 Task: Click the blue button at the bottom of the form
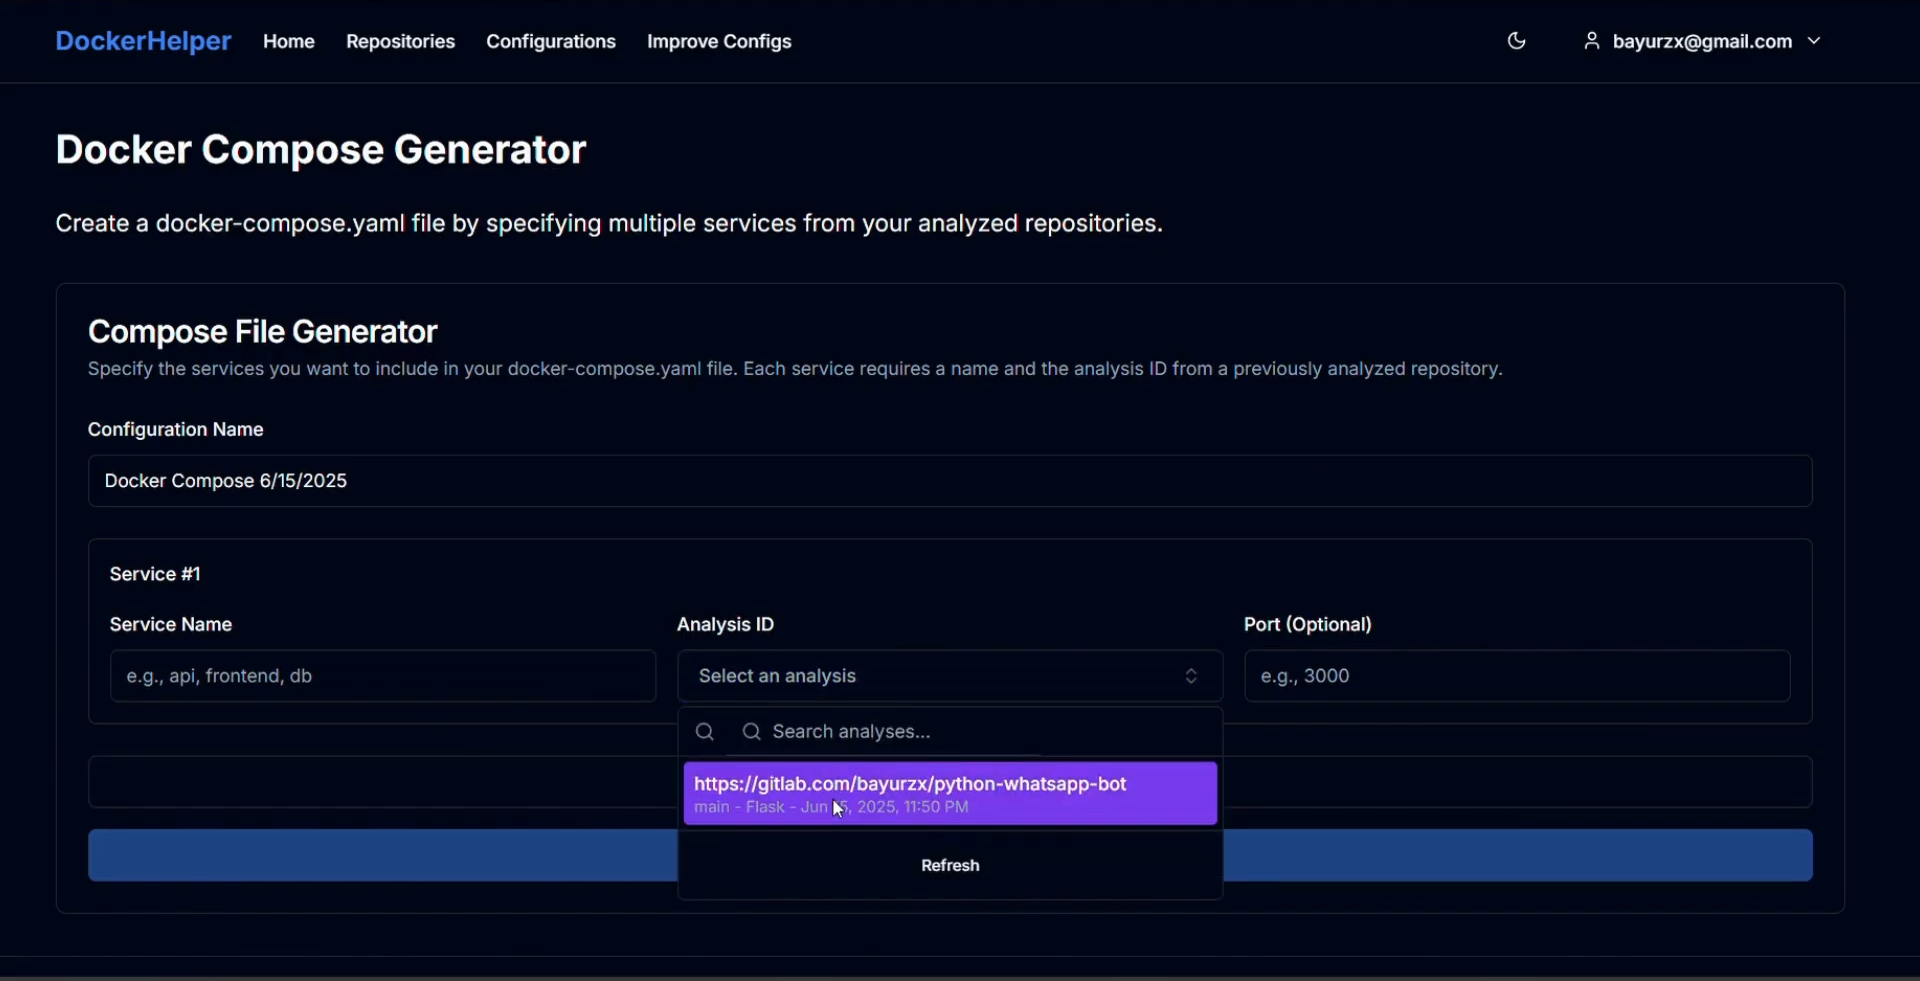pyautogui.click(x=1516, y=855)
